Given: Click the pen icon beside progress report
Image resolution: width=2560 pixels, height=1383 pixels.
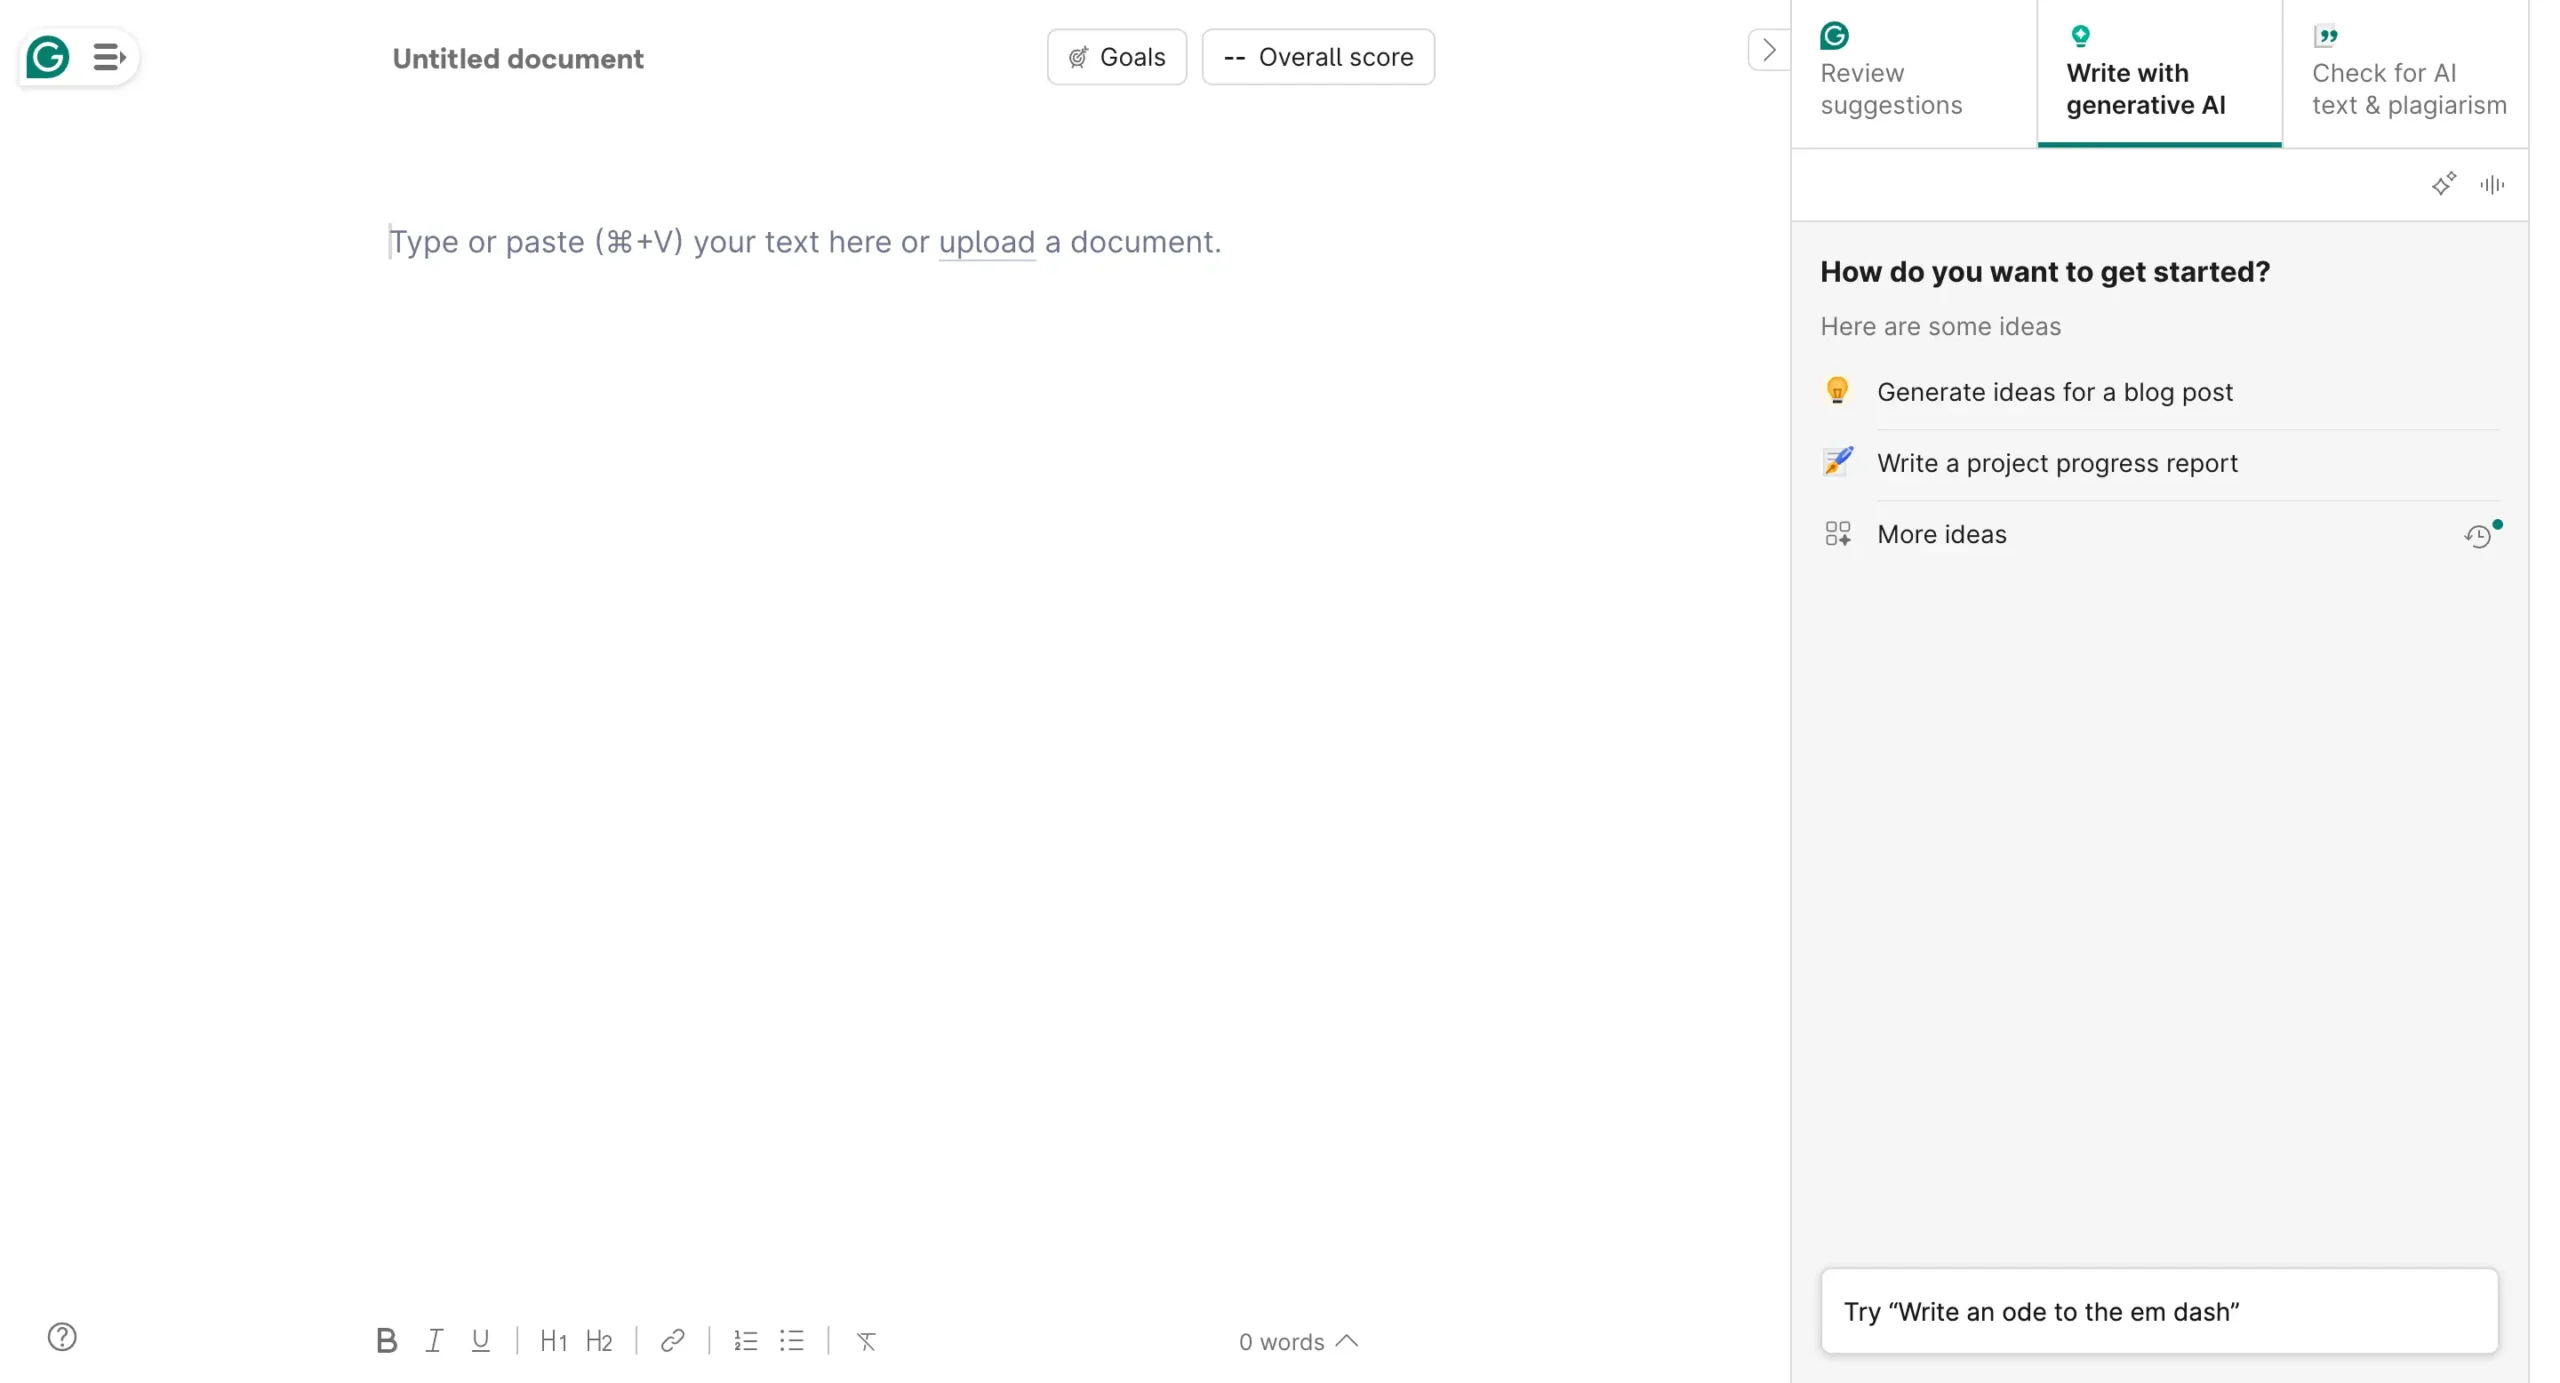Looking at the screenshot, I should 1837,462.
